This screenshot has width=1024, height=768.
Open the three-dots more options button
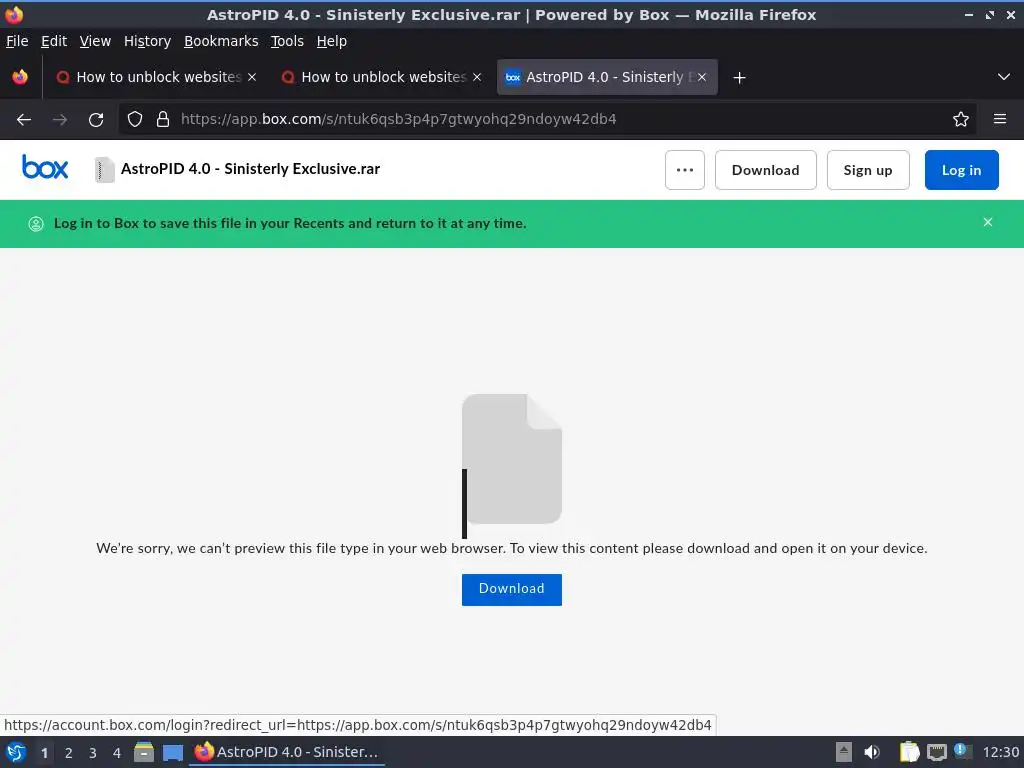tap(684, 170)
